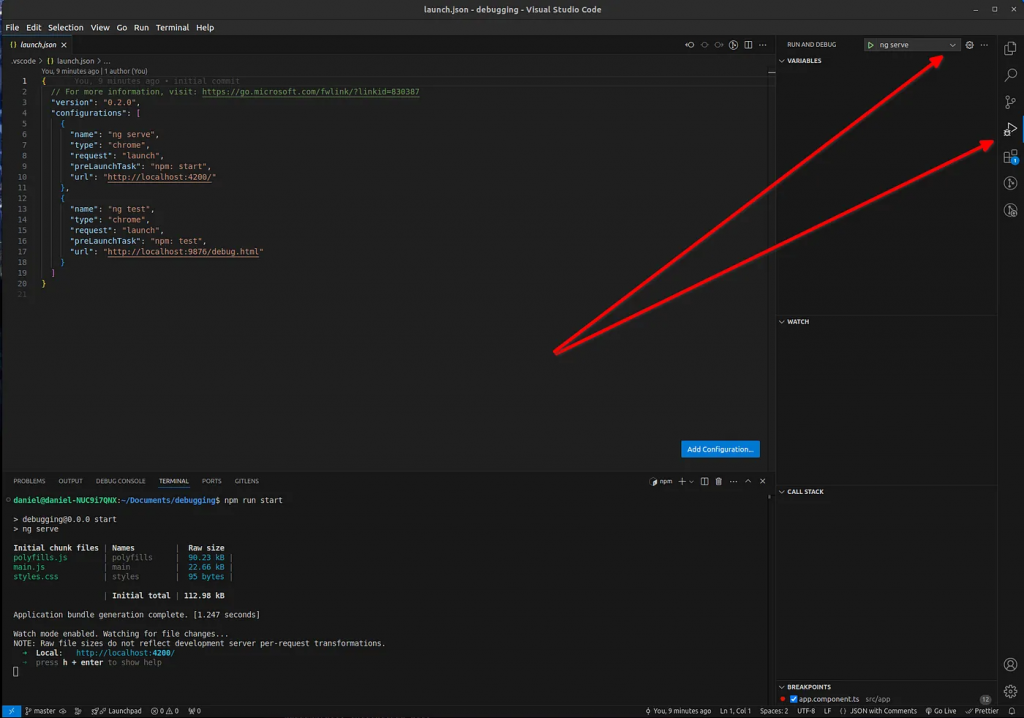Uncheck the app.component.ts breakpoint checkbox
The width and height of the screenshot is (1024, 718).
pos(793,699)
